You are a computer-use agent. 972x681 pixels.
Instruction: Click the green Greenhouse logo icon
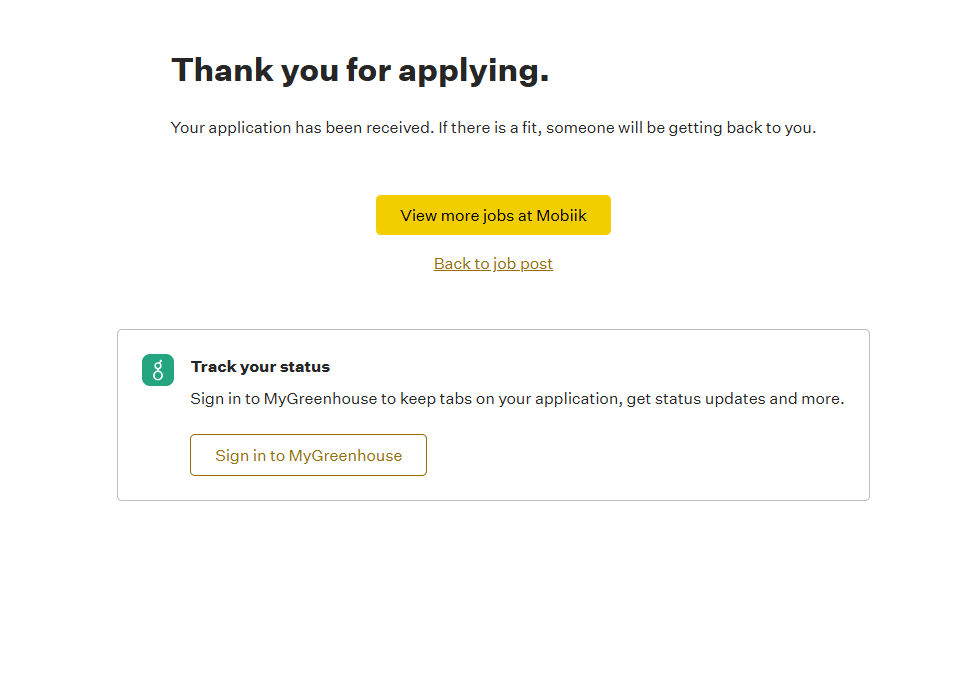click(x=158, y=370)
